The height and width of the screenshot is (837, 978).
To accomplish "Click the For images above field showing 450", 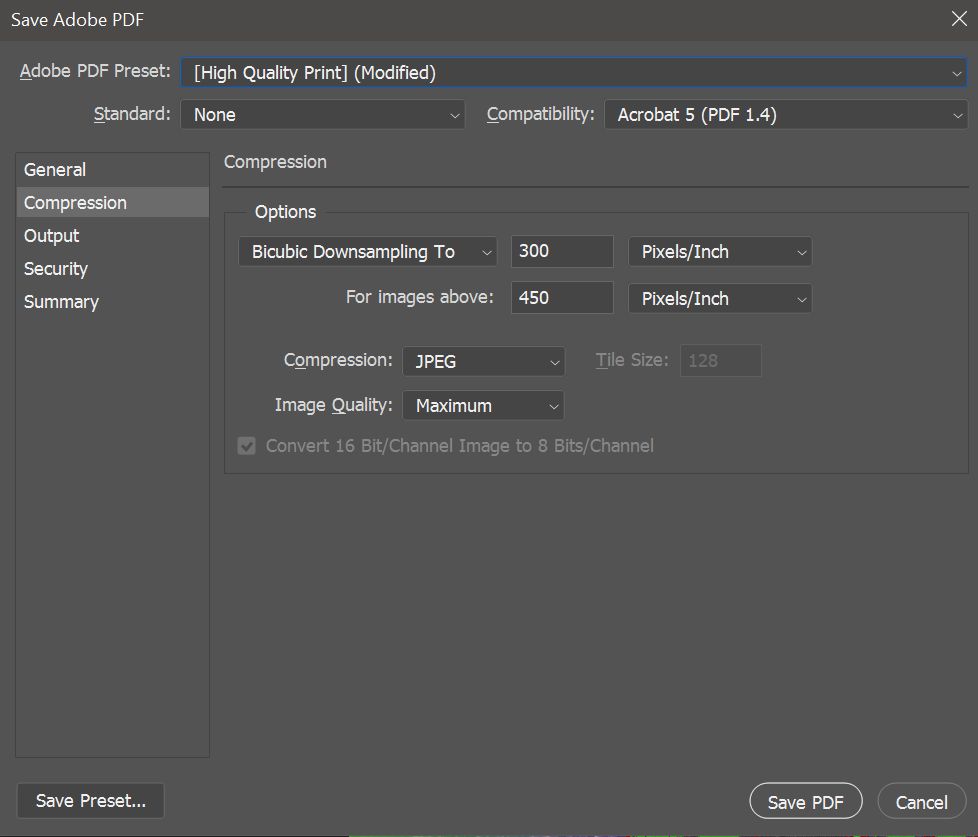I will (x=562, y=298).
